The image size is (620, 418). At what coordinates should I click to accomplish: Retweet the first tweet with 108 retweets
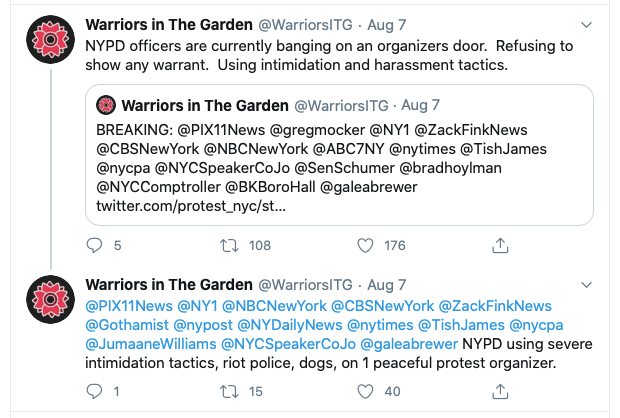(x=229, y=245)
